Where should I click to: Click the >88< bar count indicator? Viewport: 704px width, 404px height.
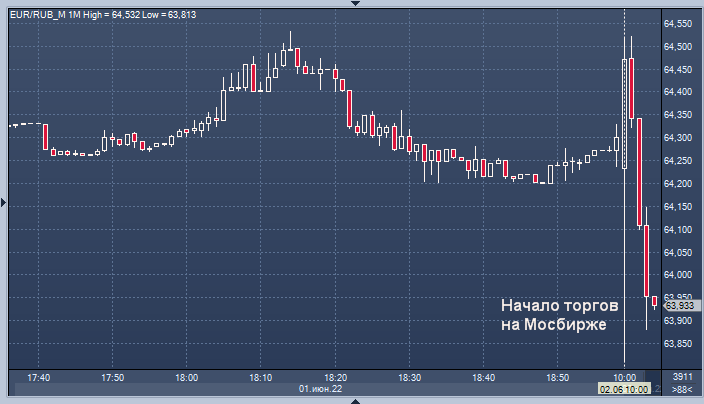[x=679, y=388]
